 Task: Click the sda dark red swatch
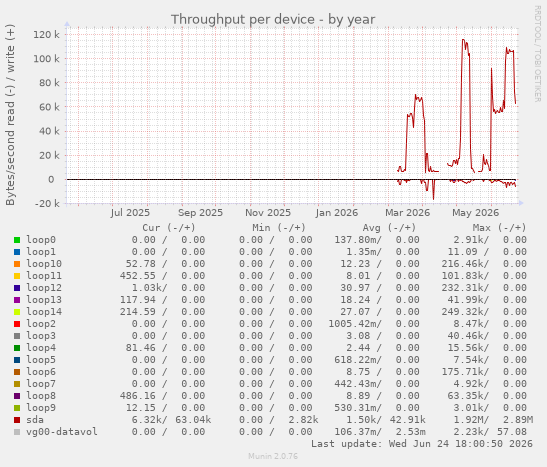[17, 420]
